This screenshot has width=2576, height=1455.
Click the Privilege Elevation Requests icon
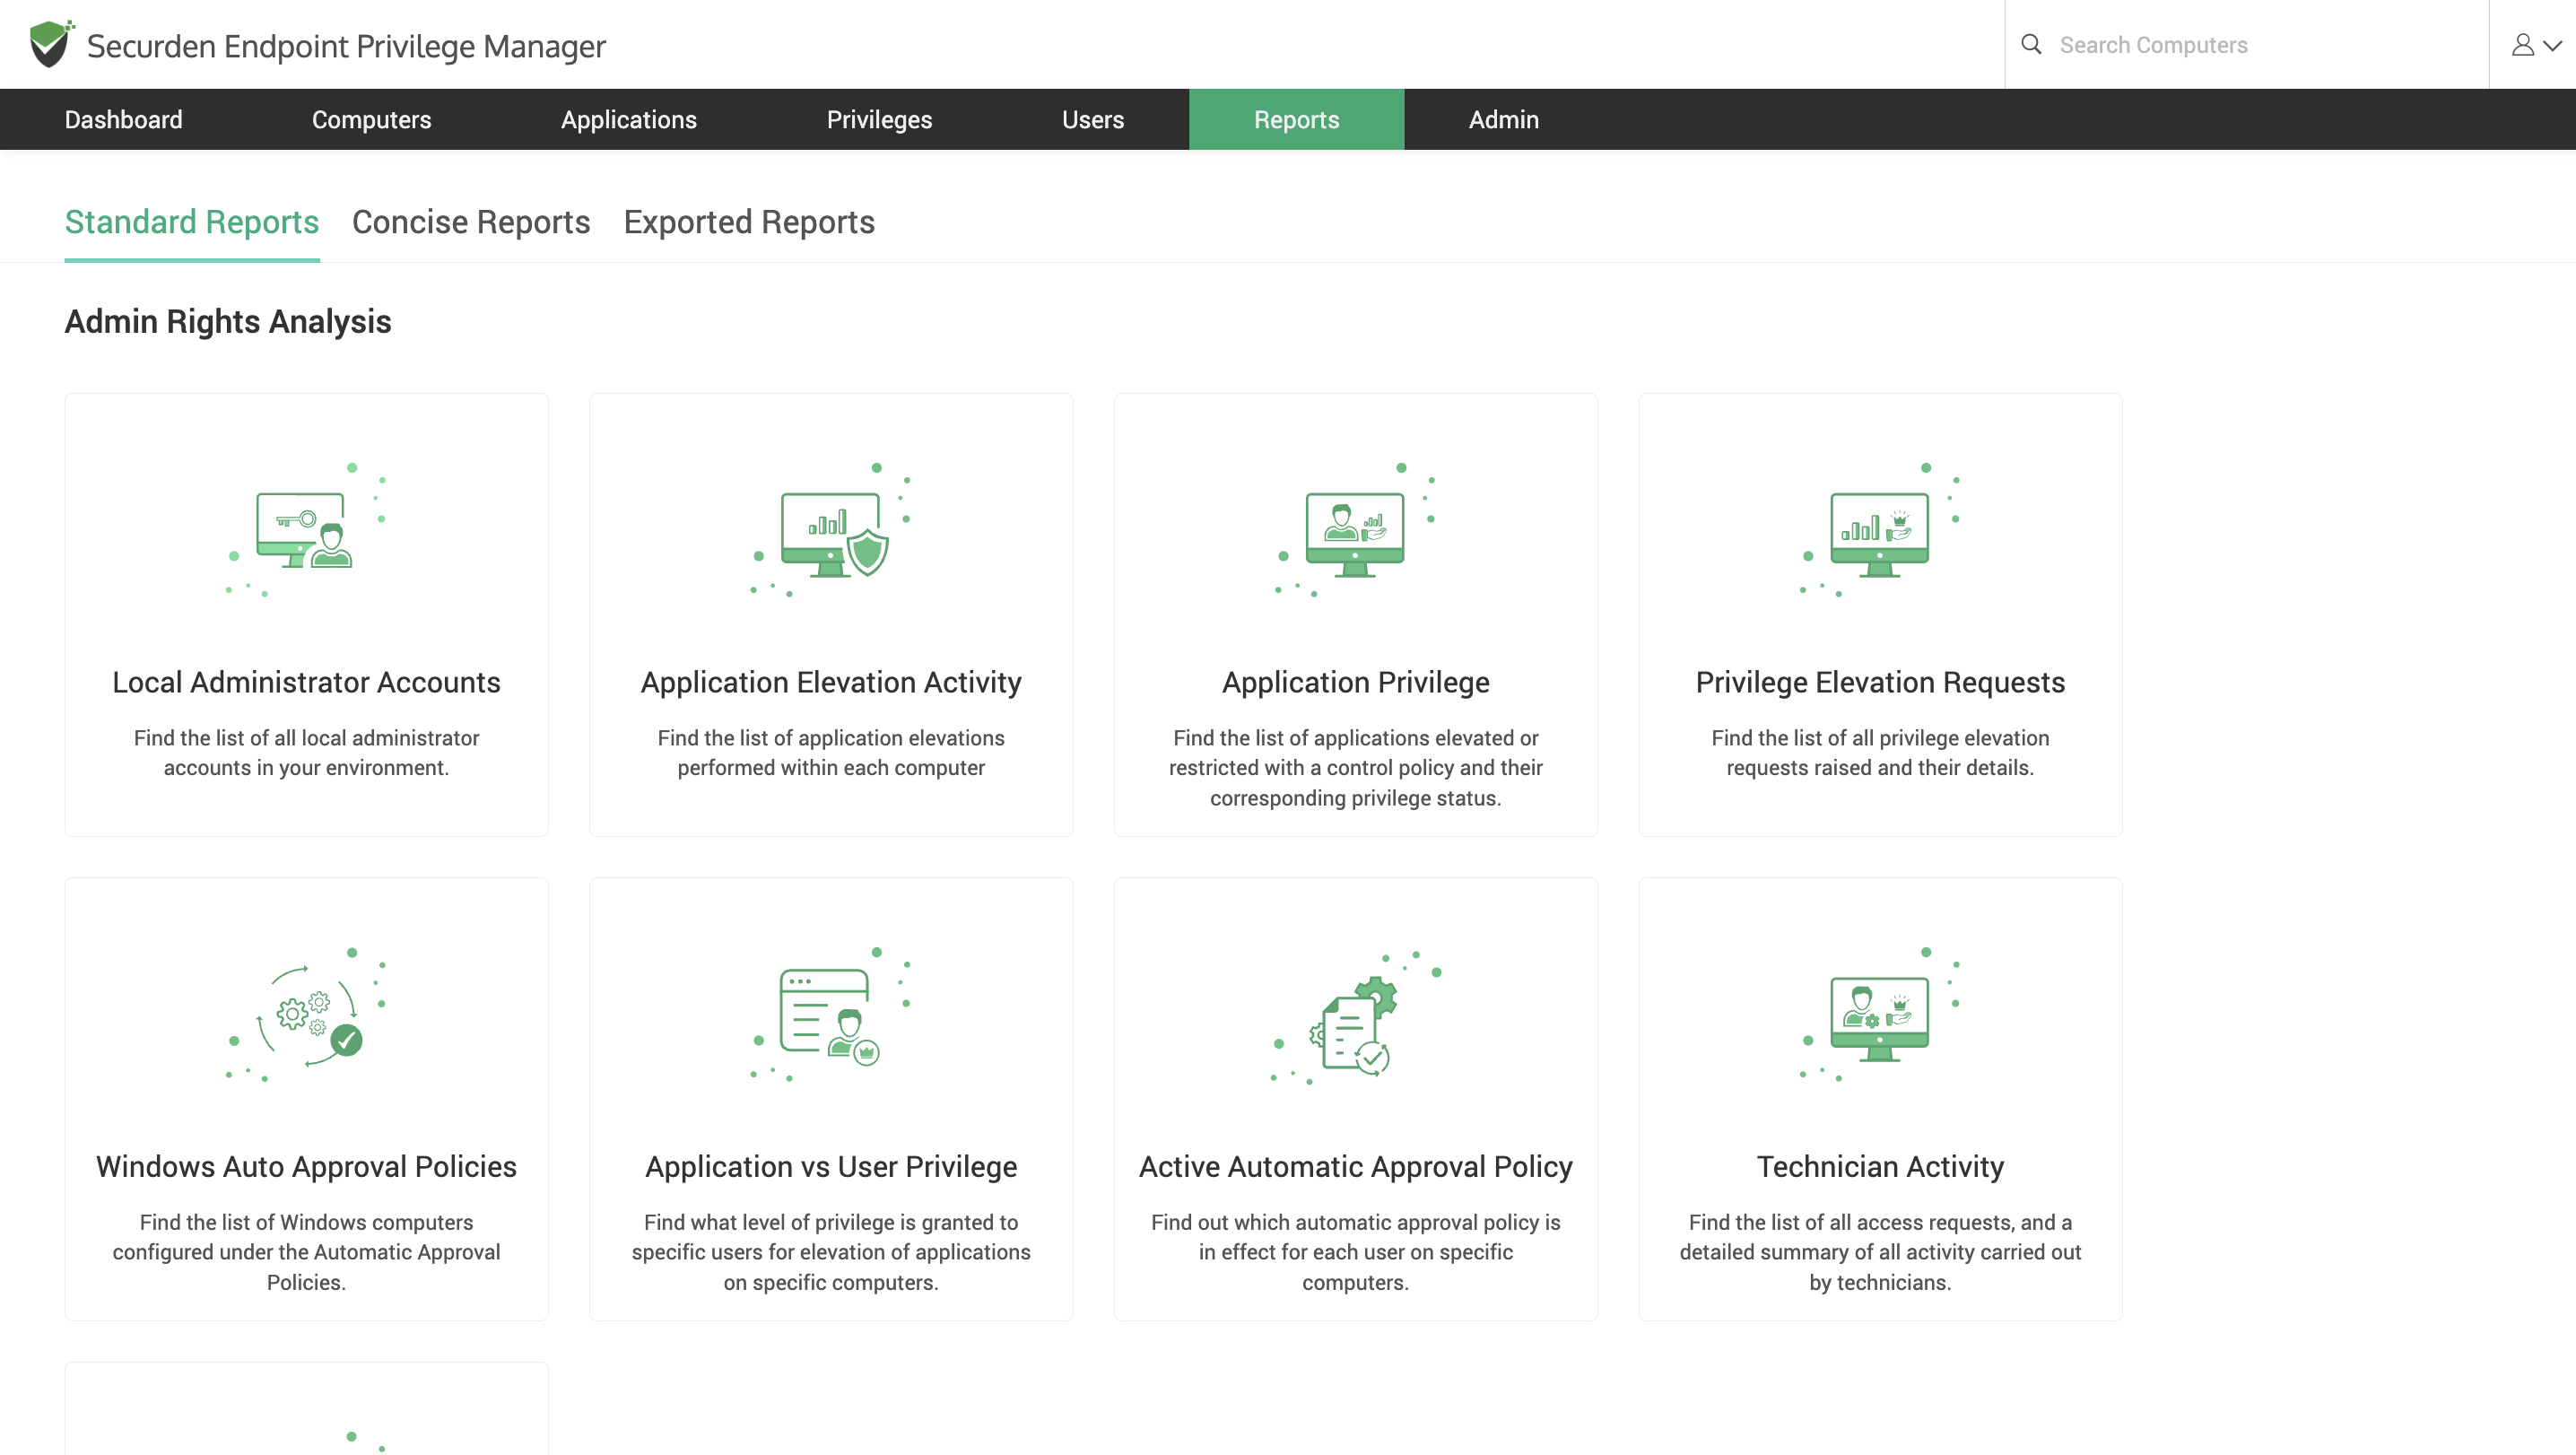click(x=1880, y=530)
